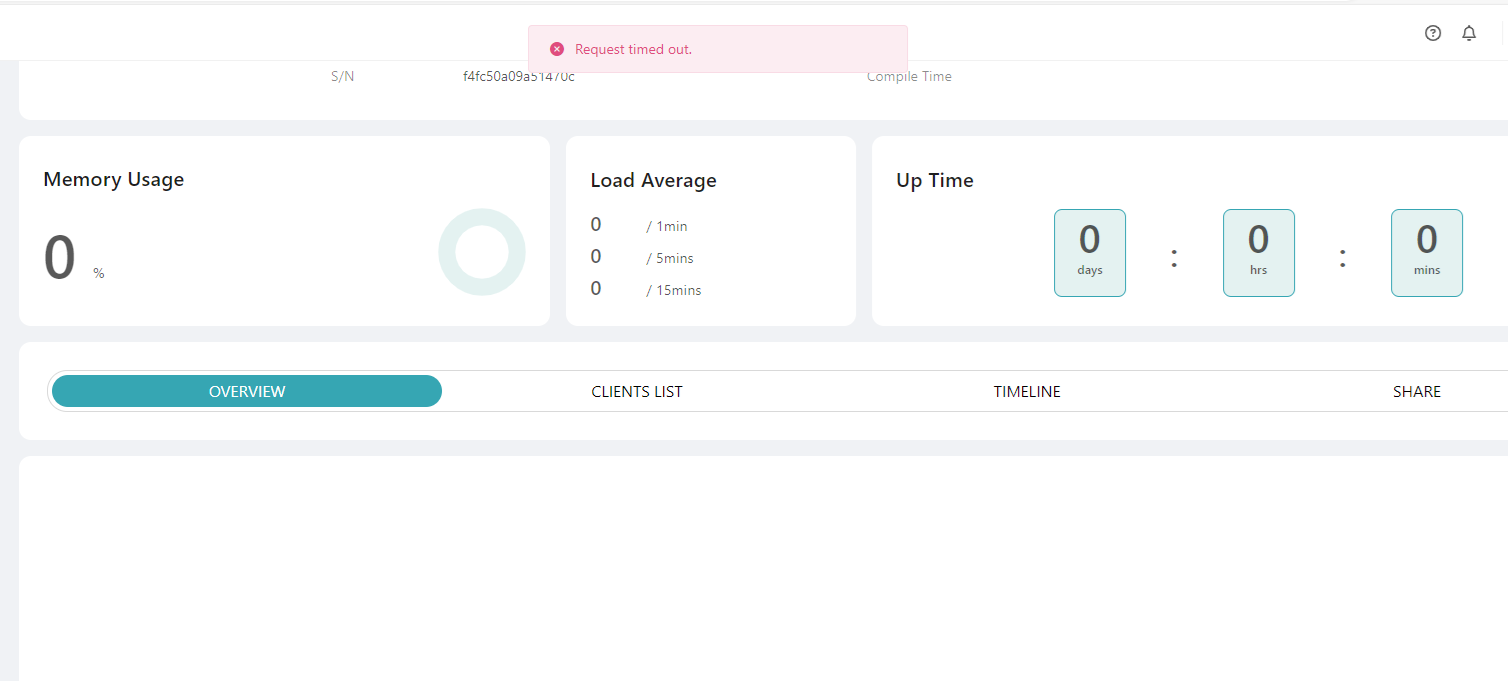Click the red error icon in the toast
Screen dimensions: 1508x681
(557, 49)
